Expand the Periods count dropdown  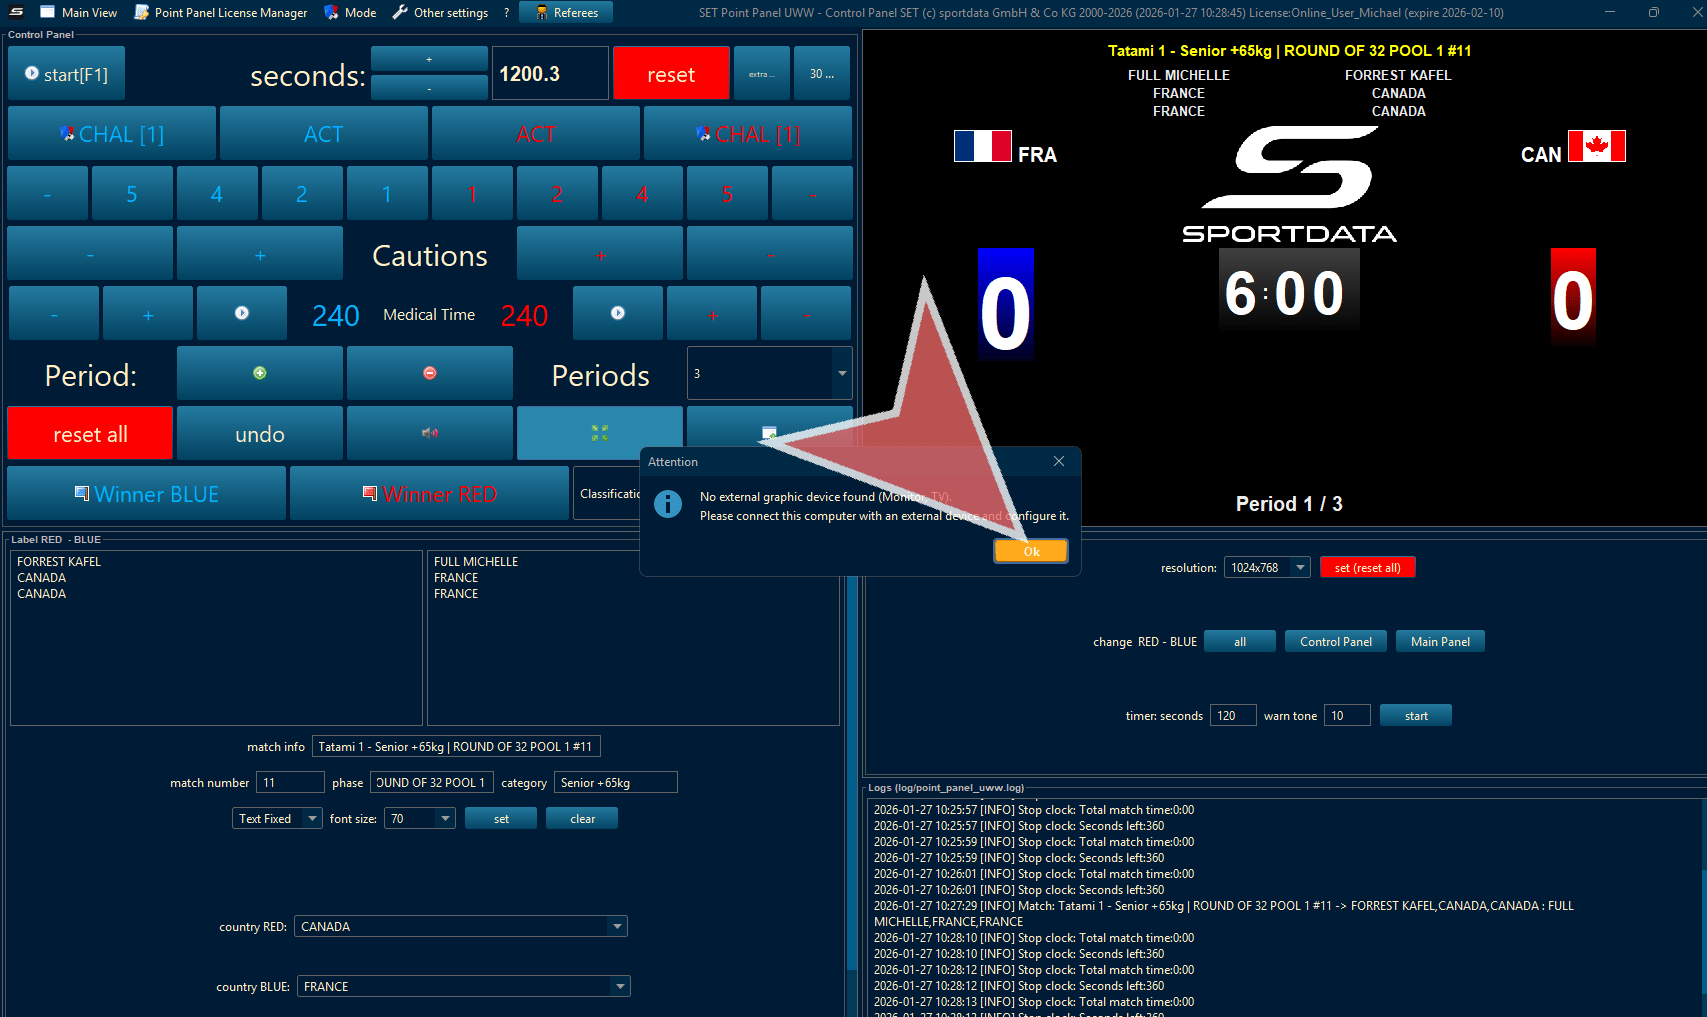(842, 373)
